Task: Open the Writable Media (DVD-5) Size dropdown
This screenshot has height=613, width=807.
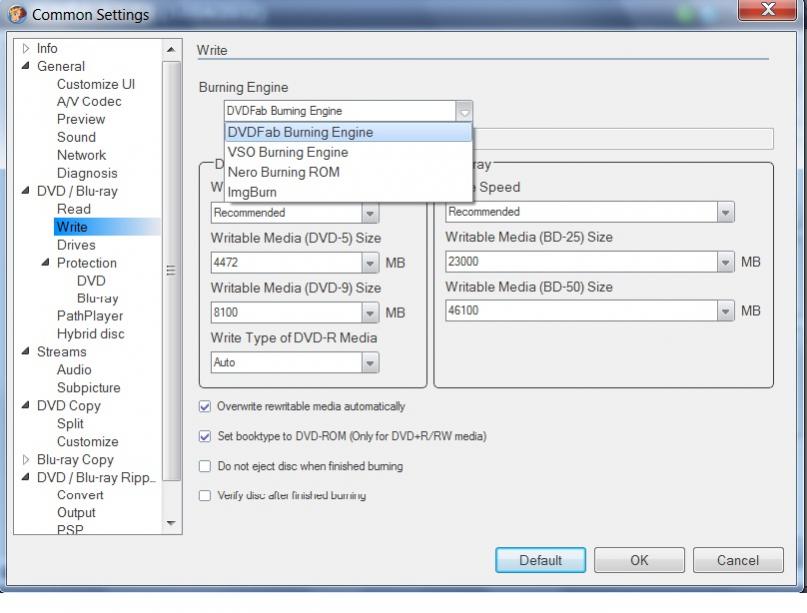Action: pos(370,263)
